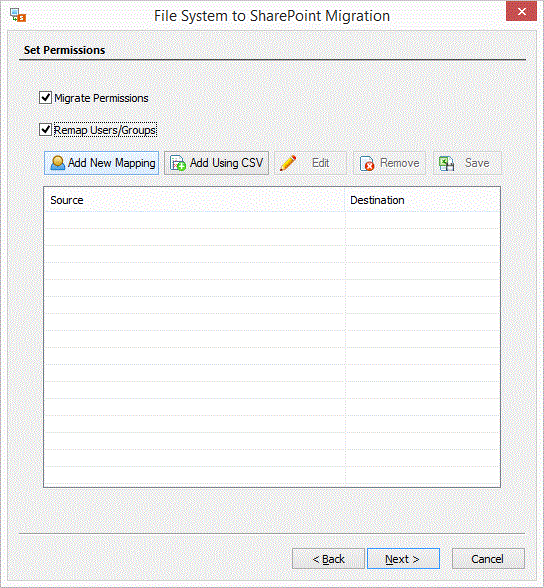
Task: Click the Edit label
Action: point(321,163)
